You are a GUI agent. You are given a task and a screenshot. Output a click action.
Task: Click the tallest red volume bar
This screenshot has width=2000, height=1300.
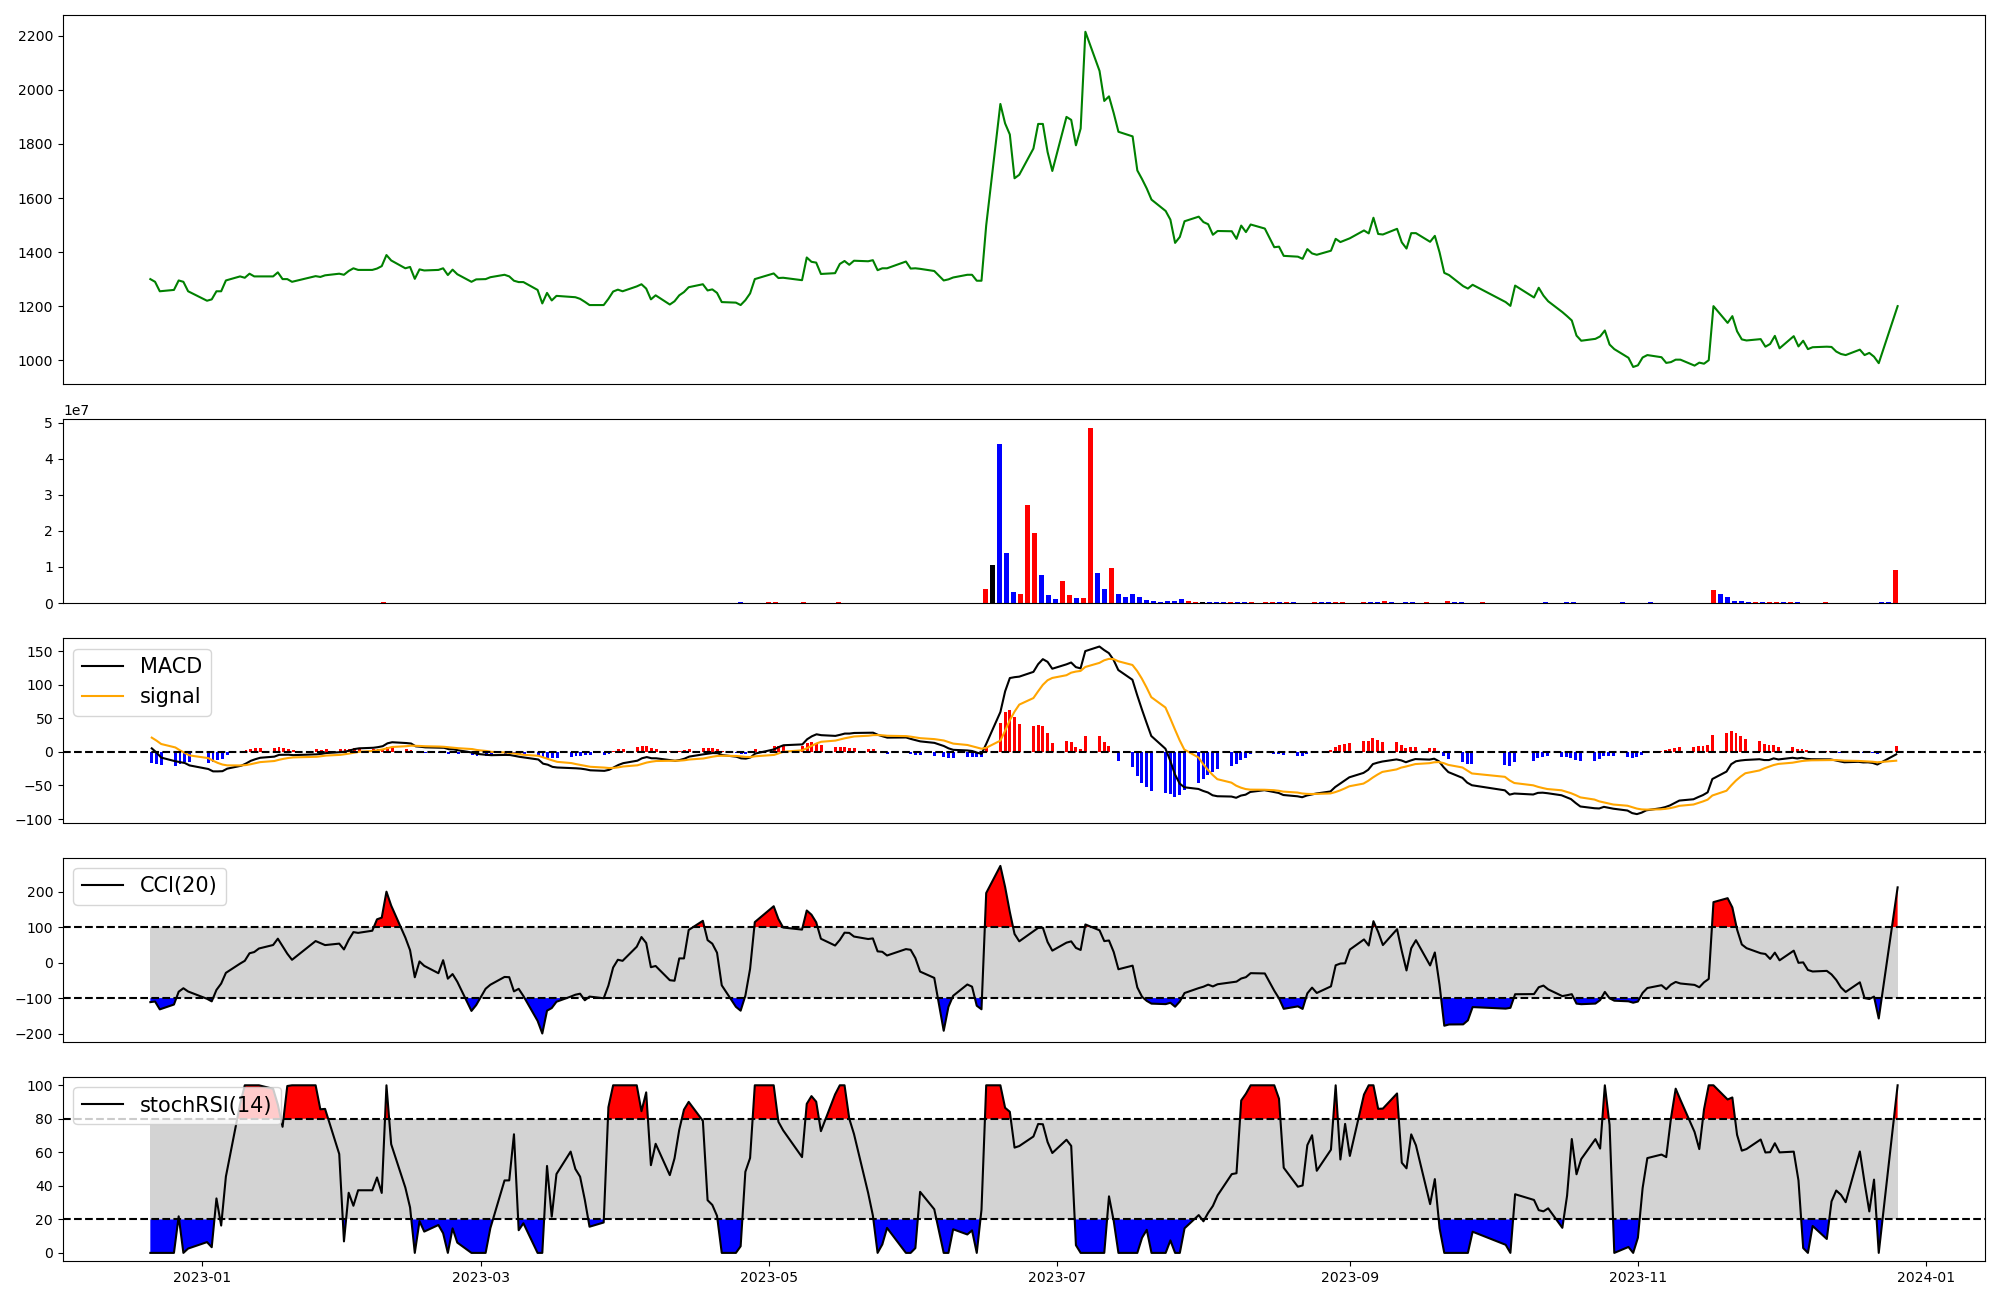pos(1090,515)
